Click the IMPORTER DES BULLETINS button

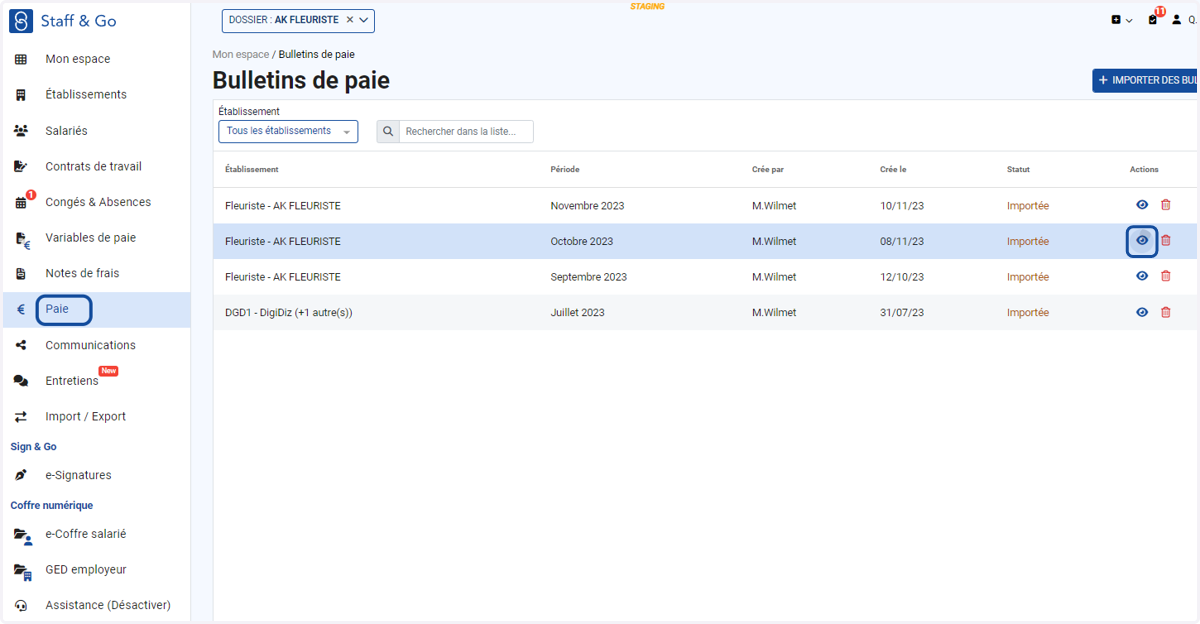coord(1146,80)
